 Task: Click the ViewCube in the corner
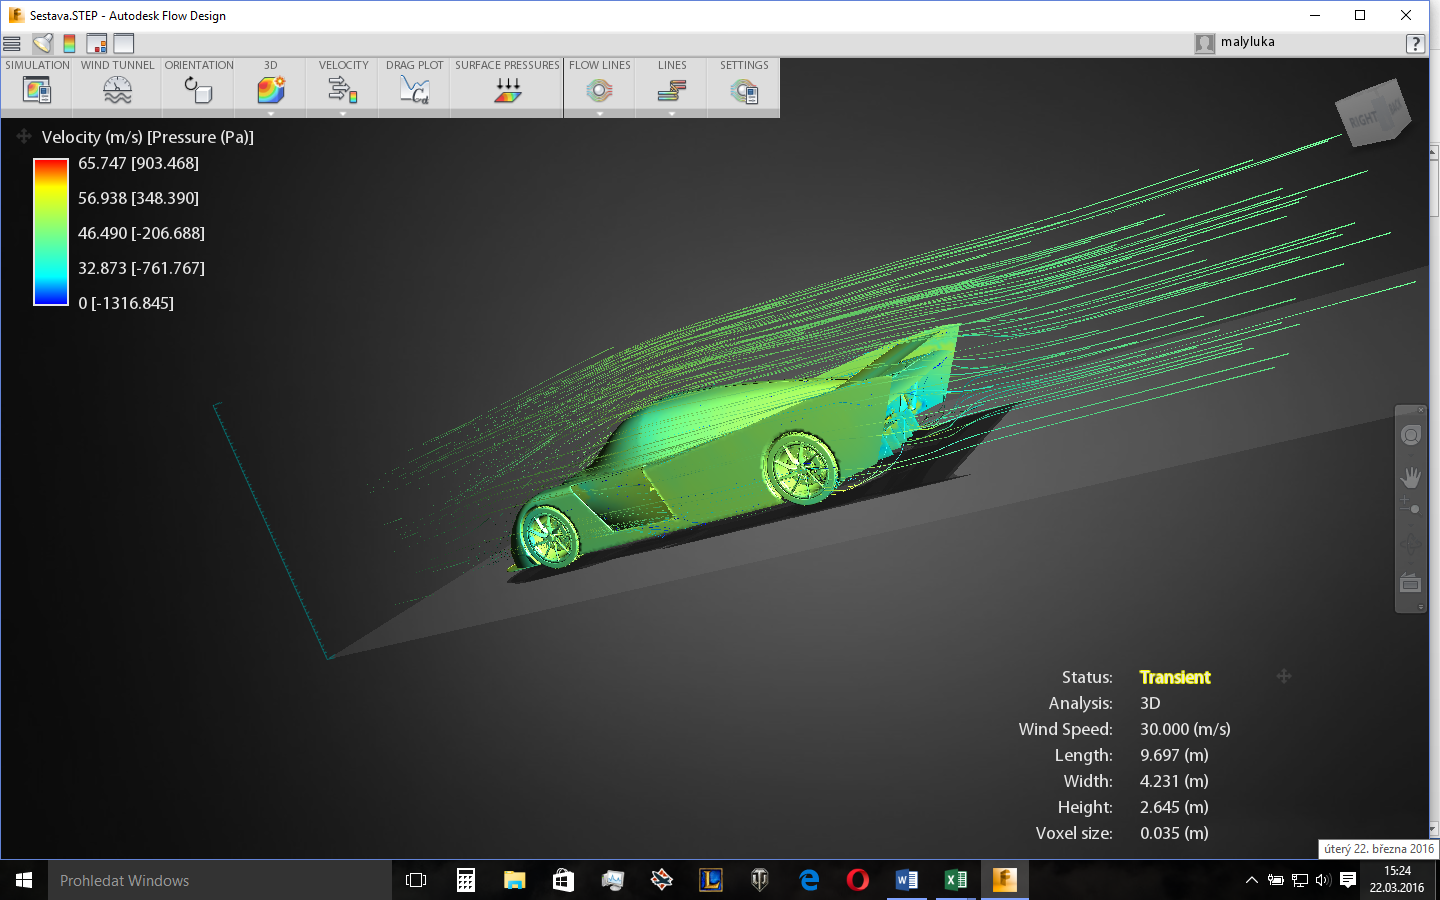[1374, 113]
